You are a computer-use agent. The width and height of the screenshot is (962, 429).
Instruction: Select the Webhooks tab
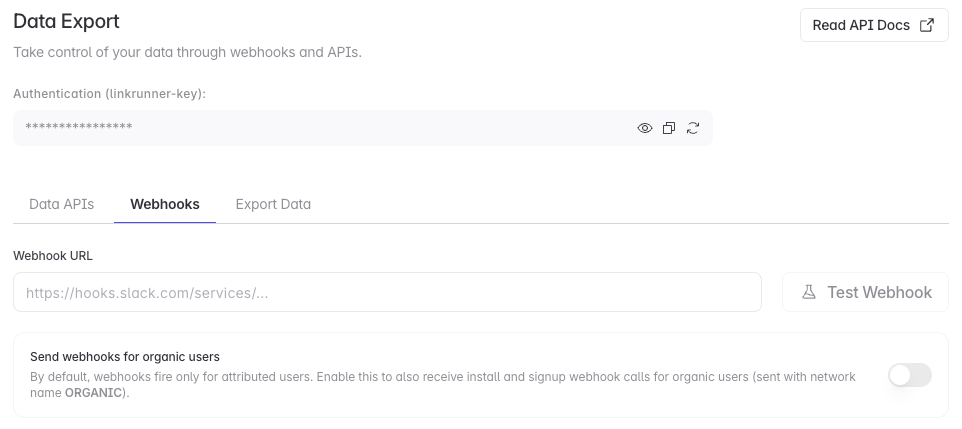(164, 204)
